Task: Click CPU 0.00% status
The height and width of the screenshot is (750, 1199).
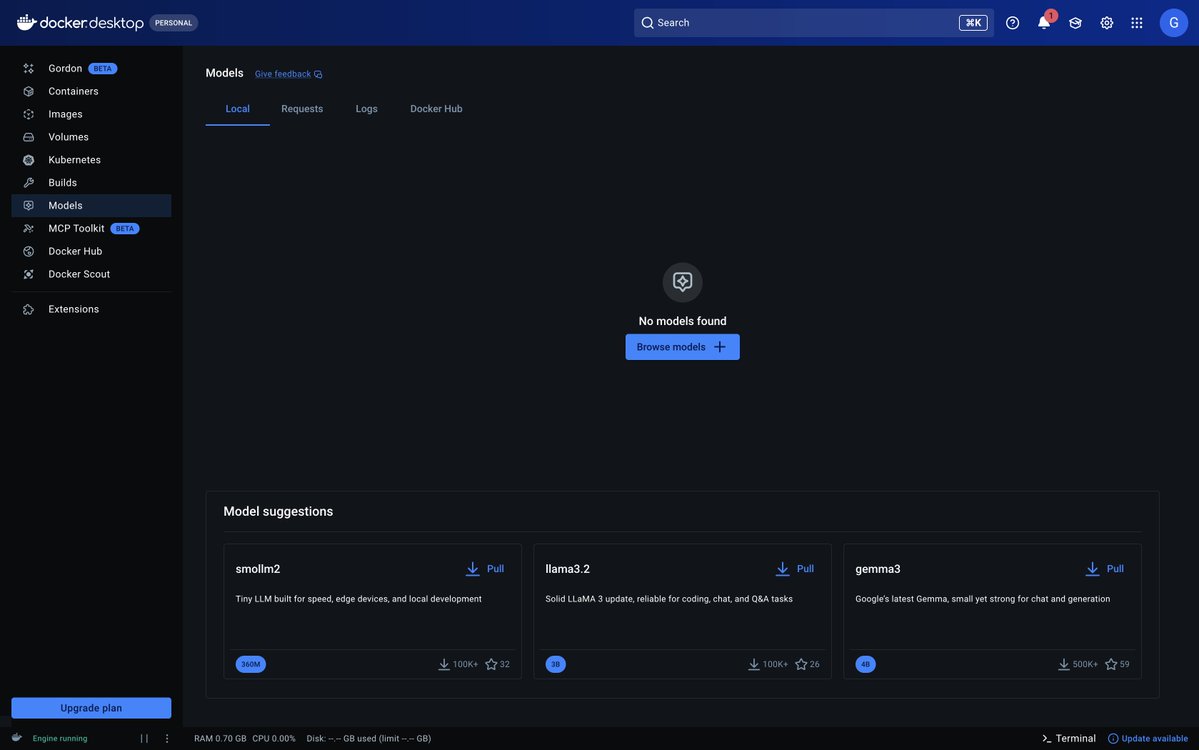Action: click(x=274, y=739)
